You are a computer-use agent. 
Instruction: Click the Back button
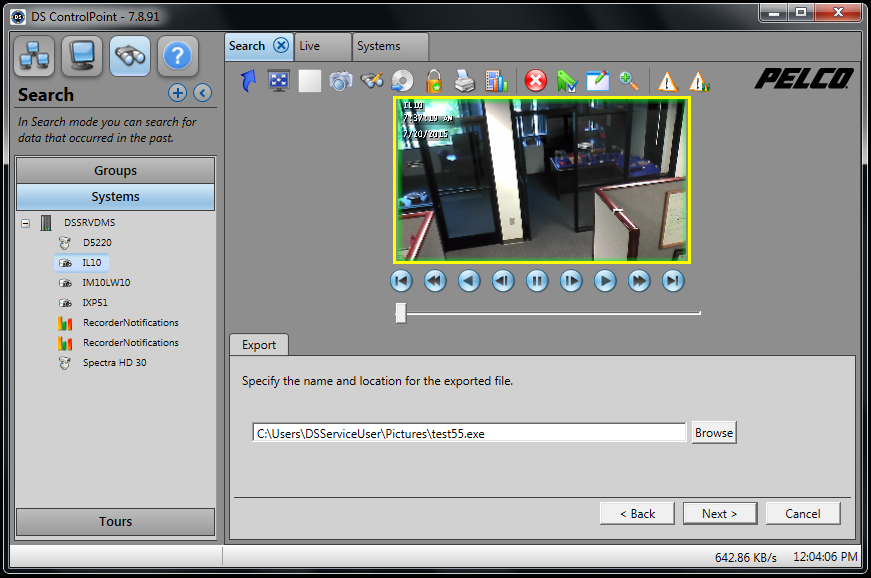point(637,514)
